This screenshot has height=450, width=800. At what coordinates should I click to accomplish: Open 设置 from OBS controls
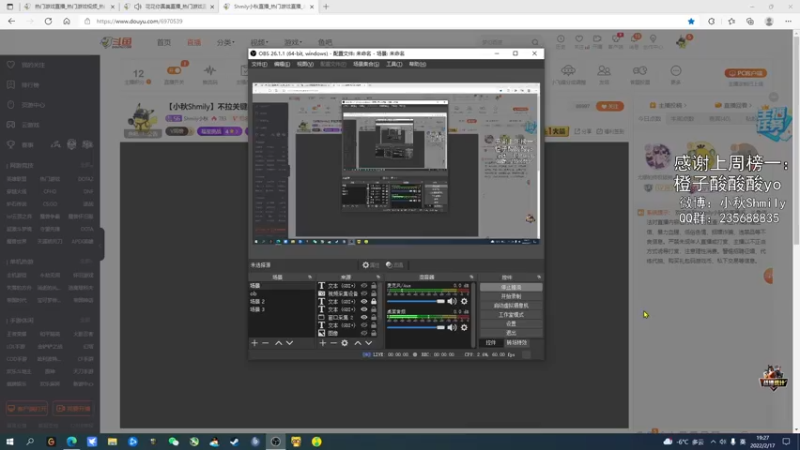(511, 324)
